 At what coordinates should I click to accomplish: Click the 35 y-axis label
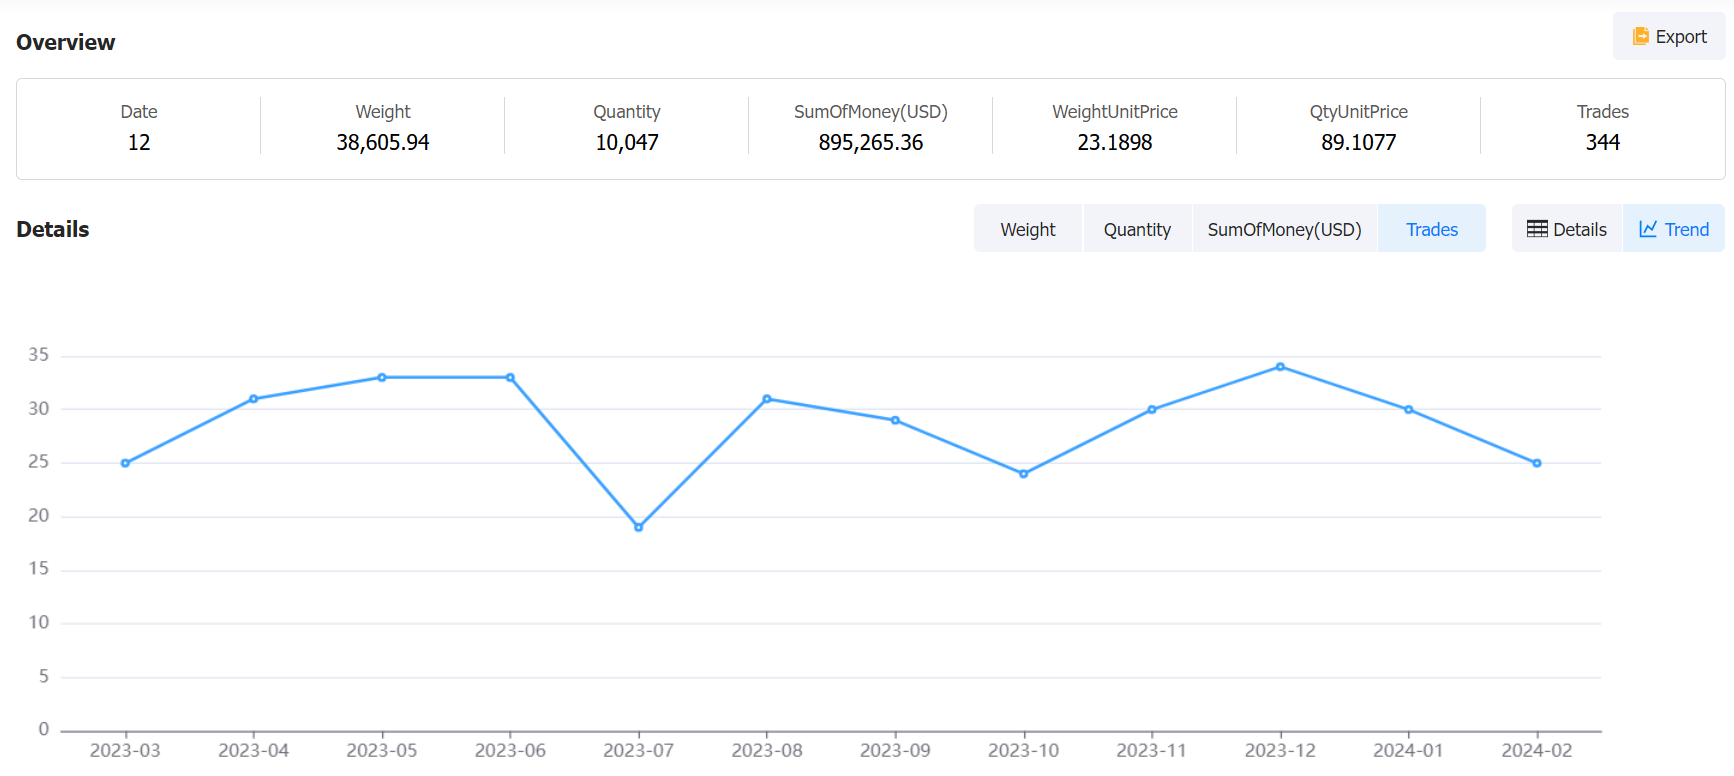click(38, 355)
